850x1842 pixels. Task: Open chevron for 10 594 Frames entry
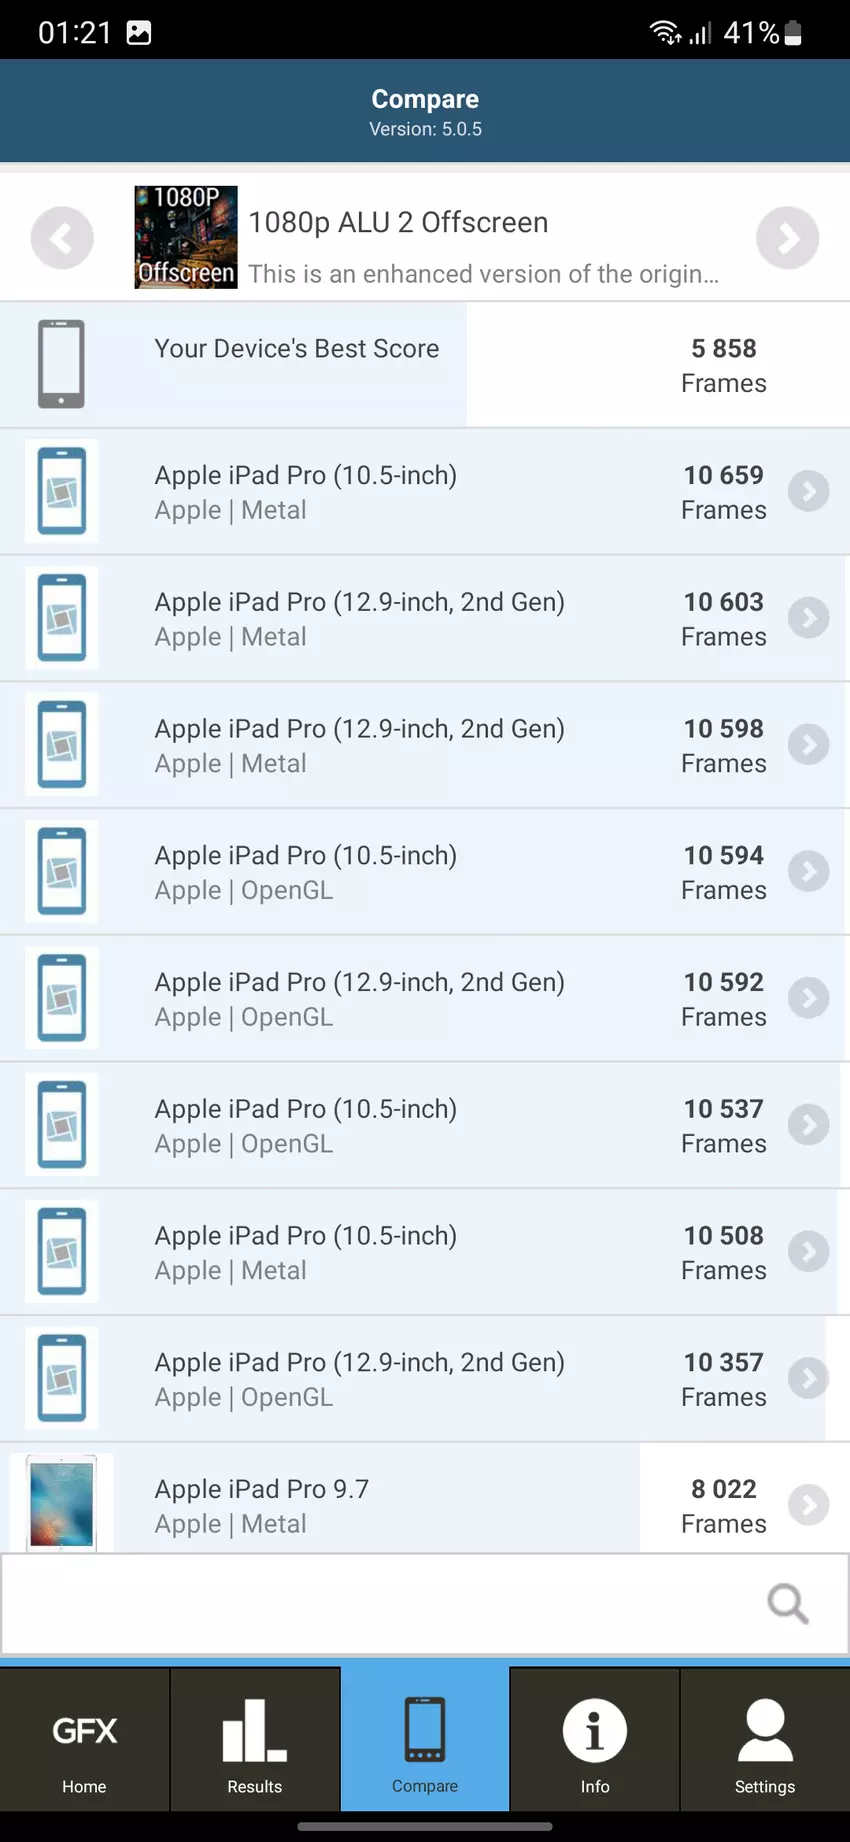(x=808, y=872)
